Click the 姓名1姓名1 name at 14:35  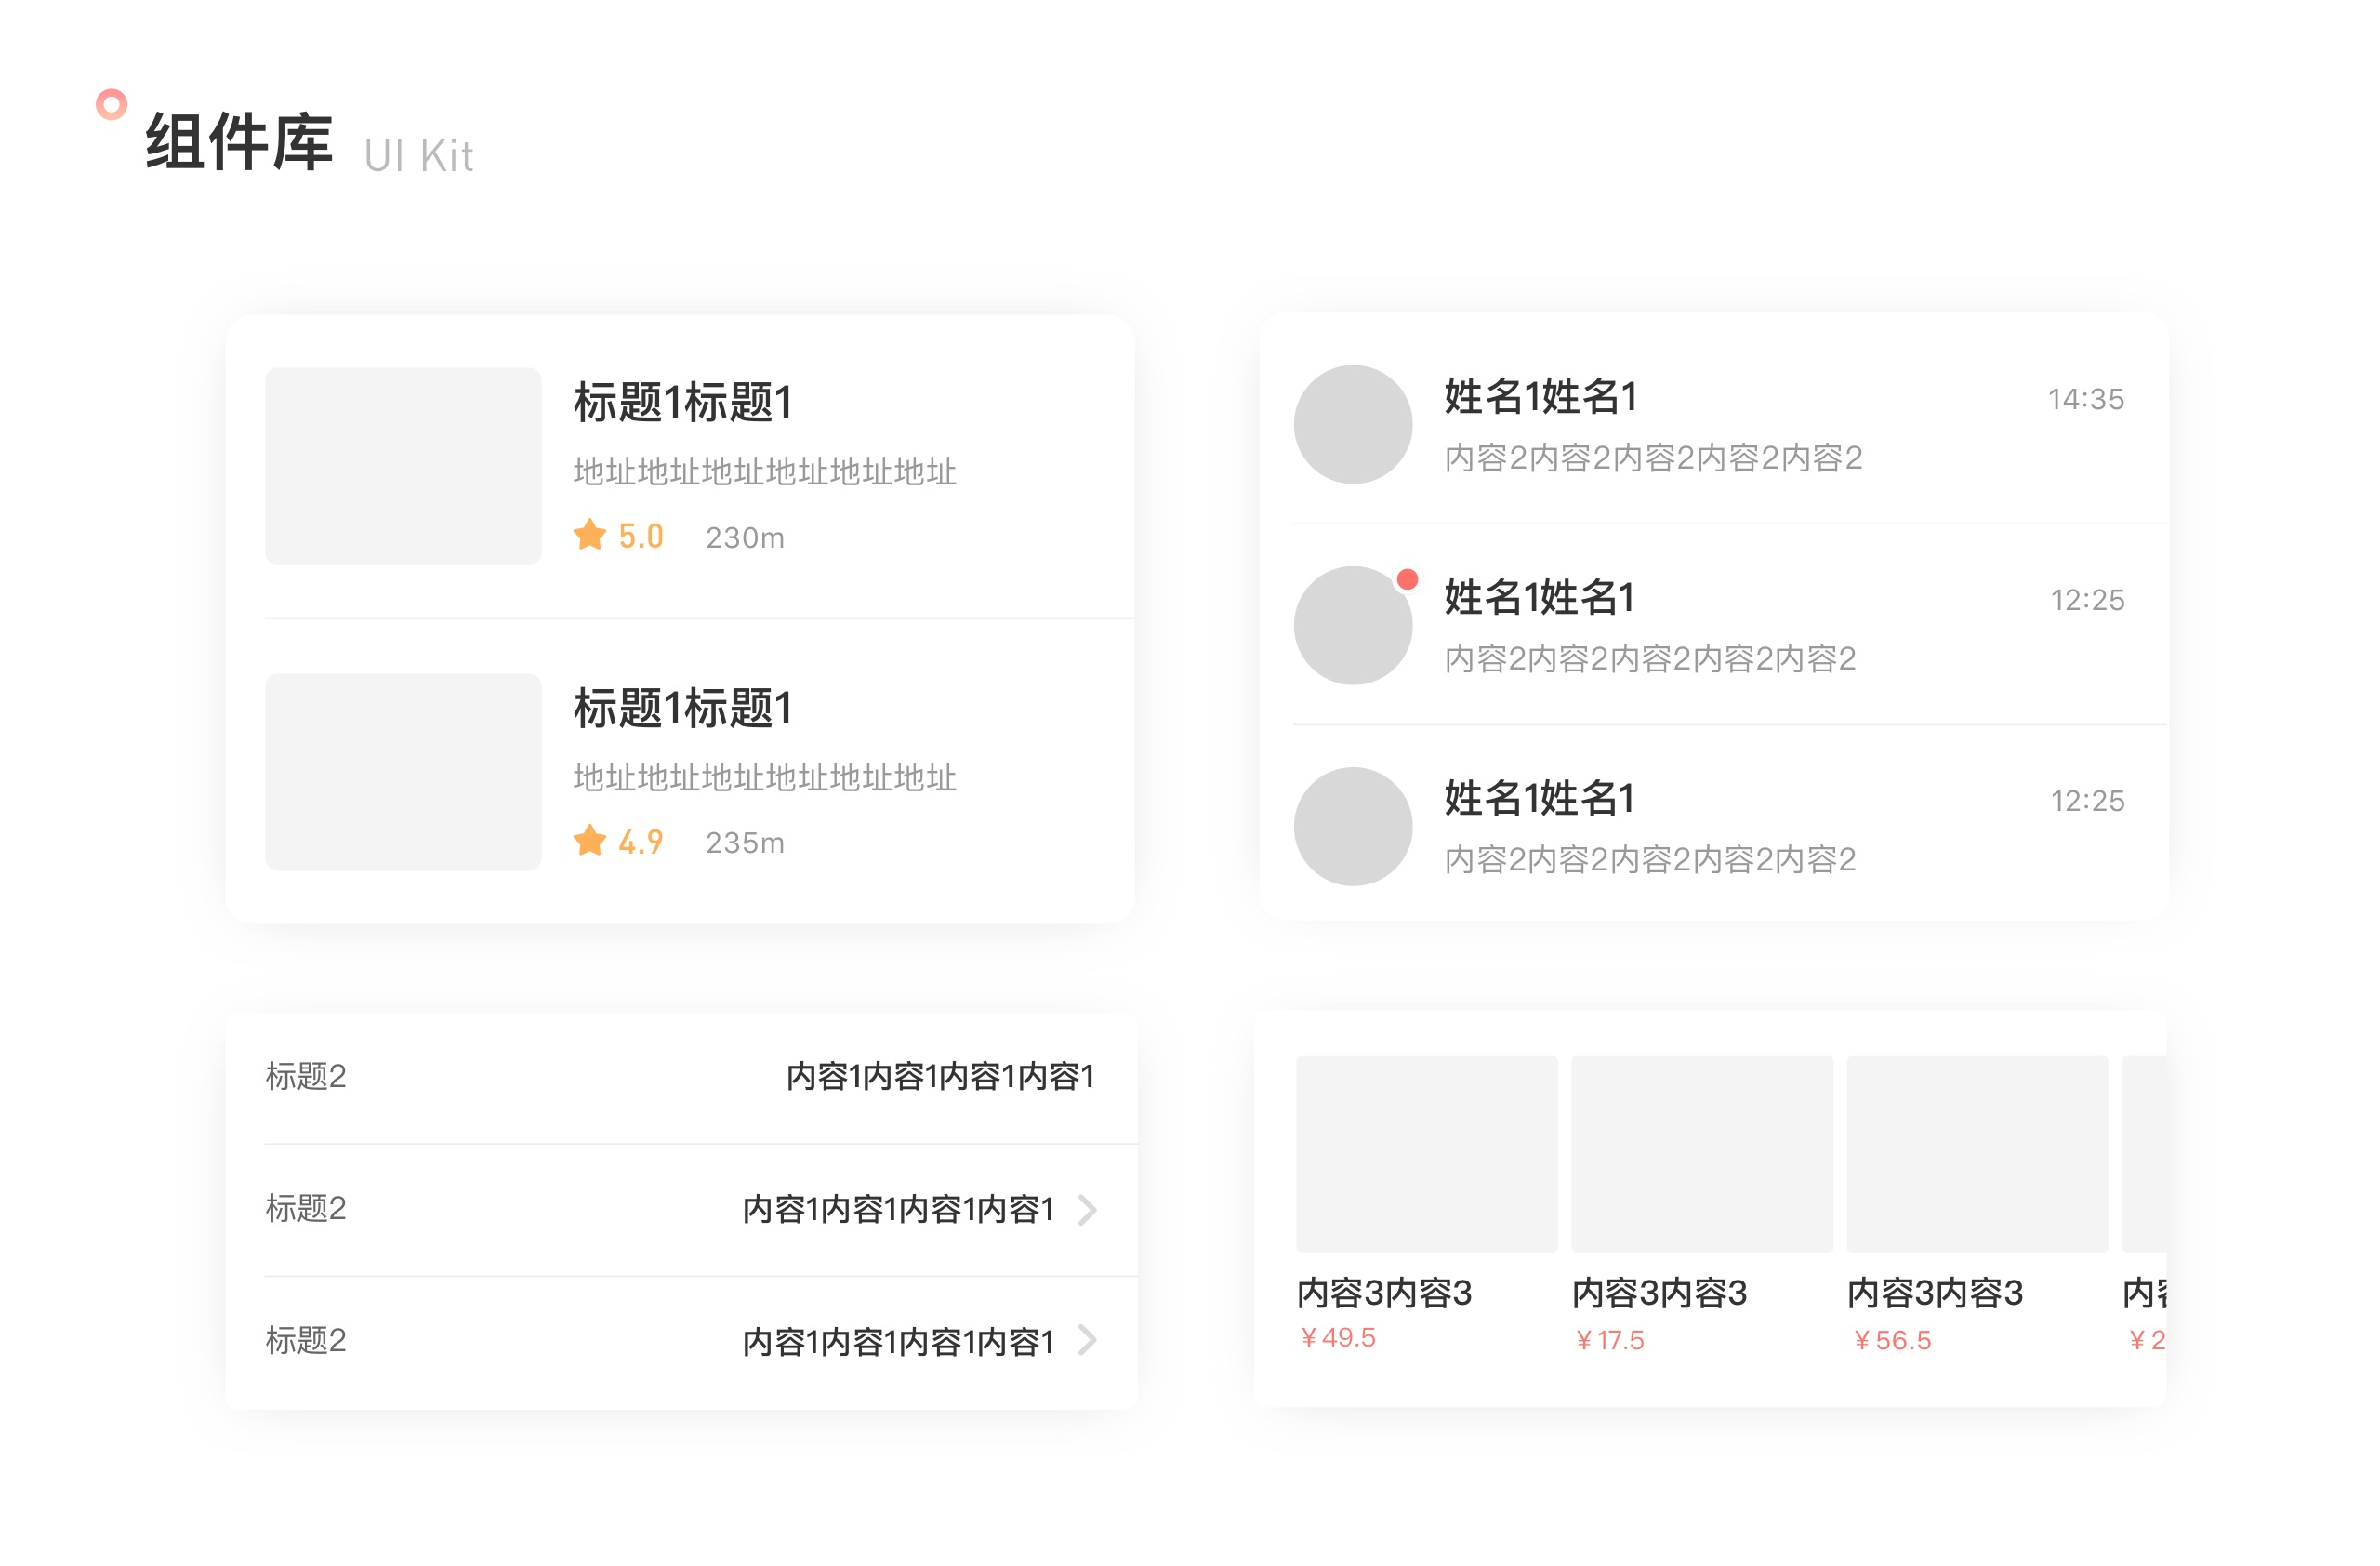pos(1540,397)
